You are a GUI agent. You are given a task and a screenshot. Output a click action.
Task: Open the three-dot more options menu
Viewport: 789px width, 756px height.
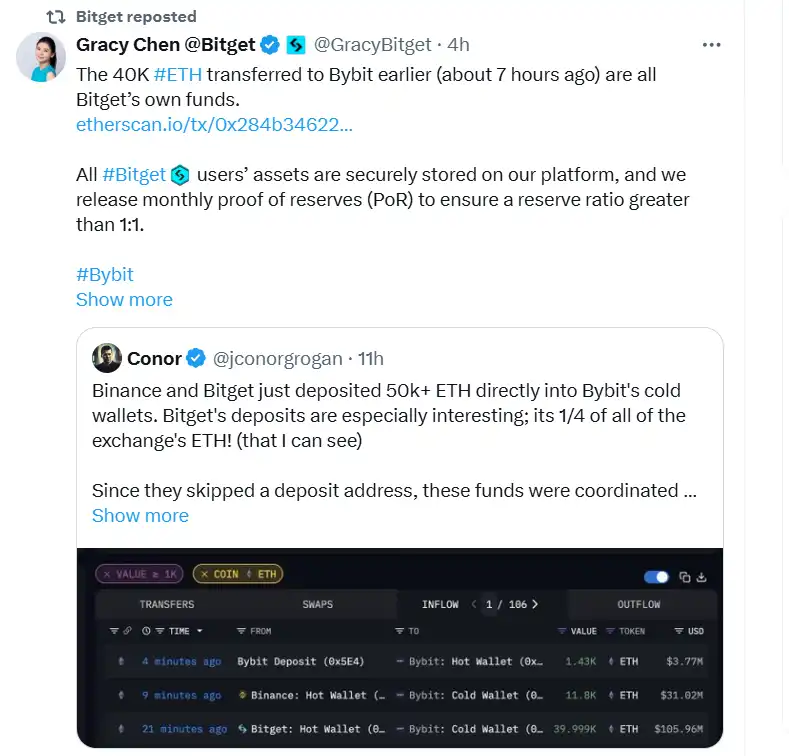point(711,45)
